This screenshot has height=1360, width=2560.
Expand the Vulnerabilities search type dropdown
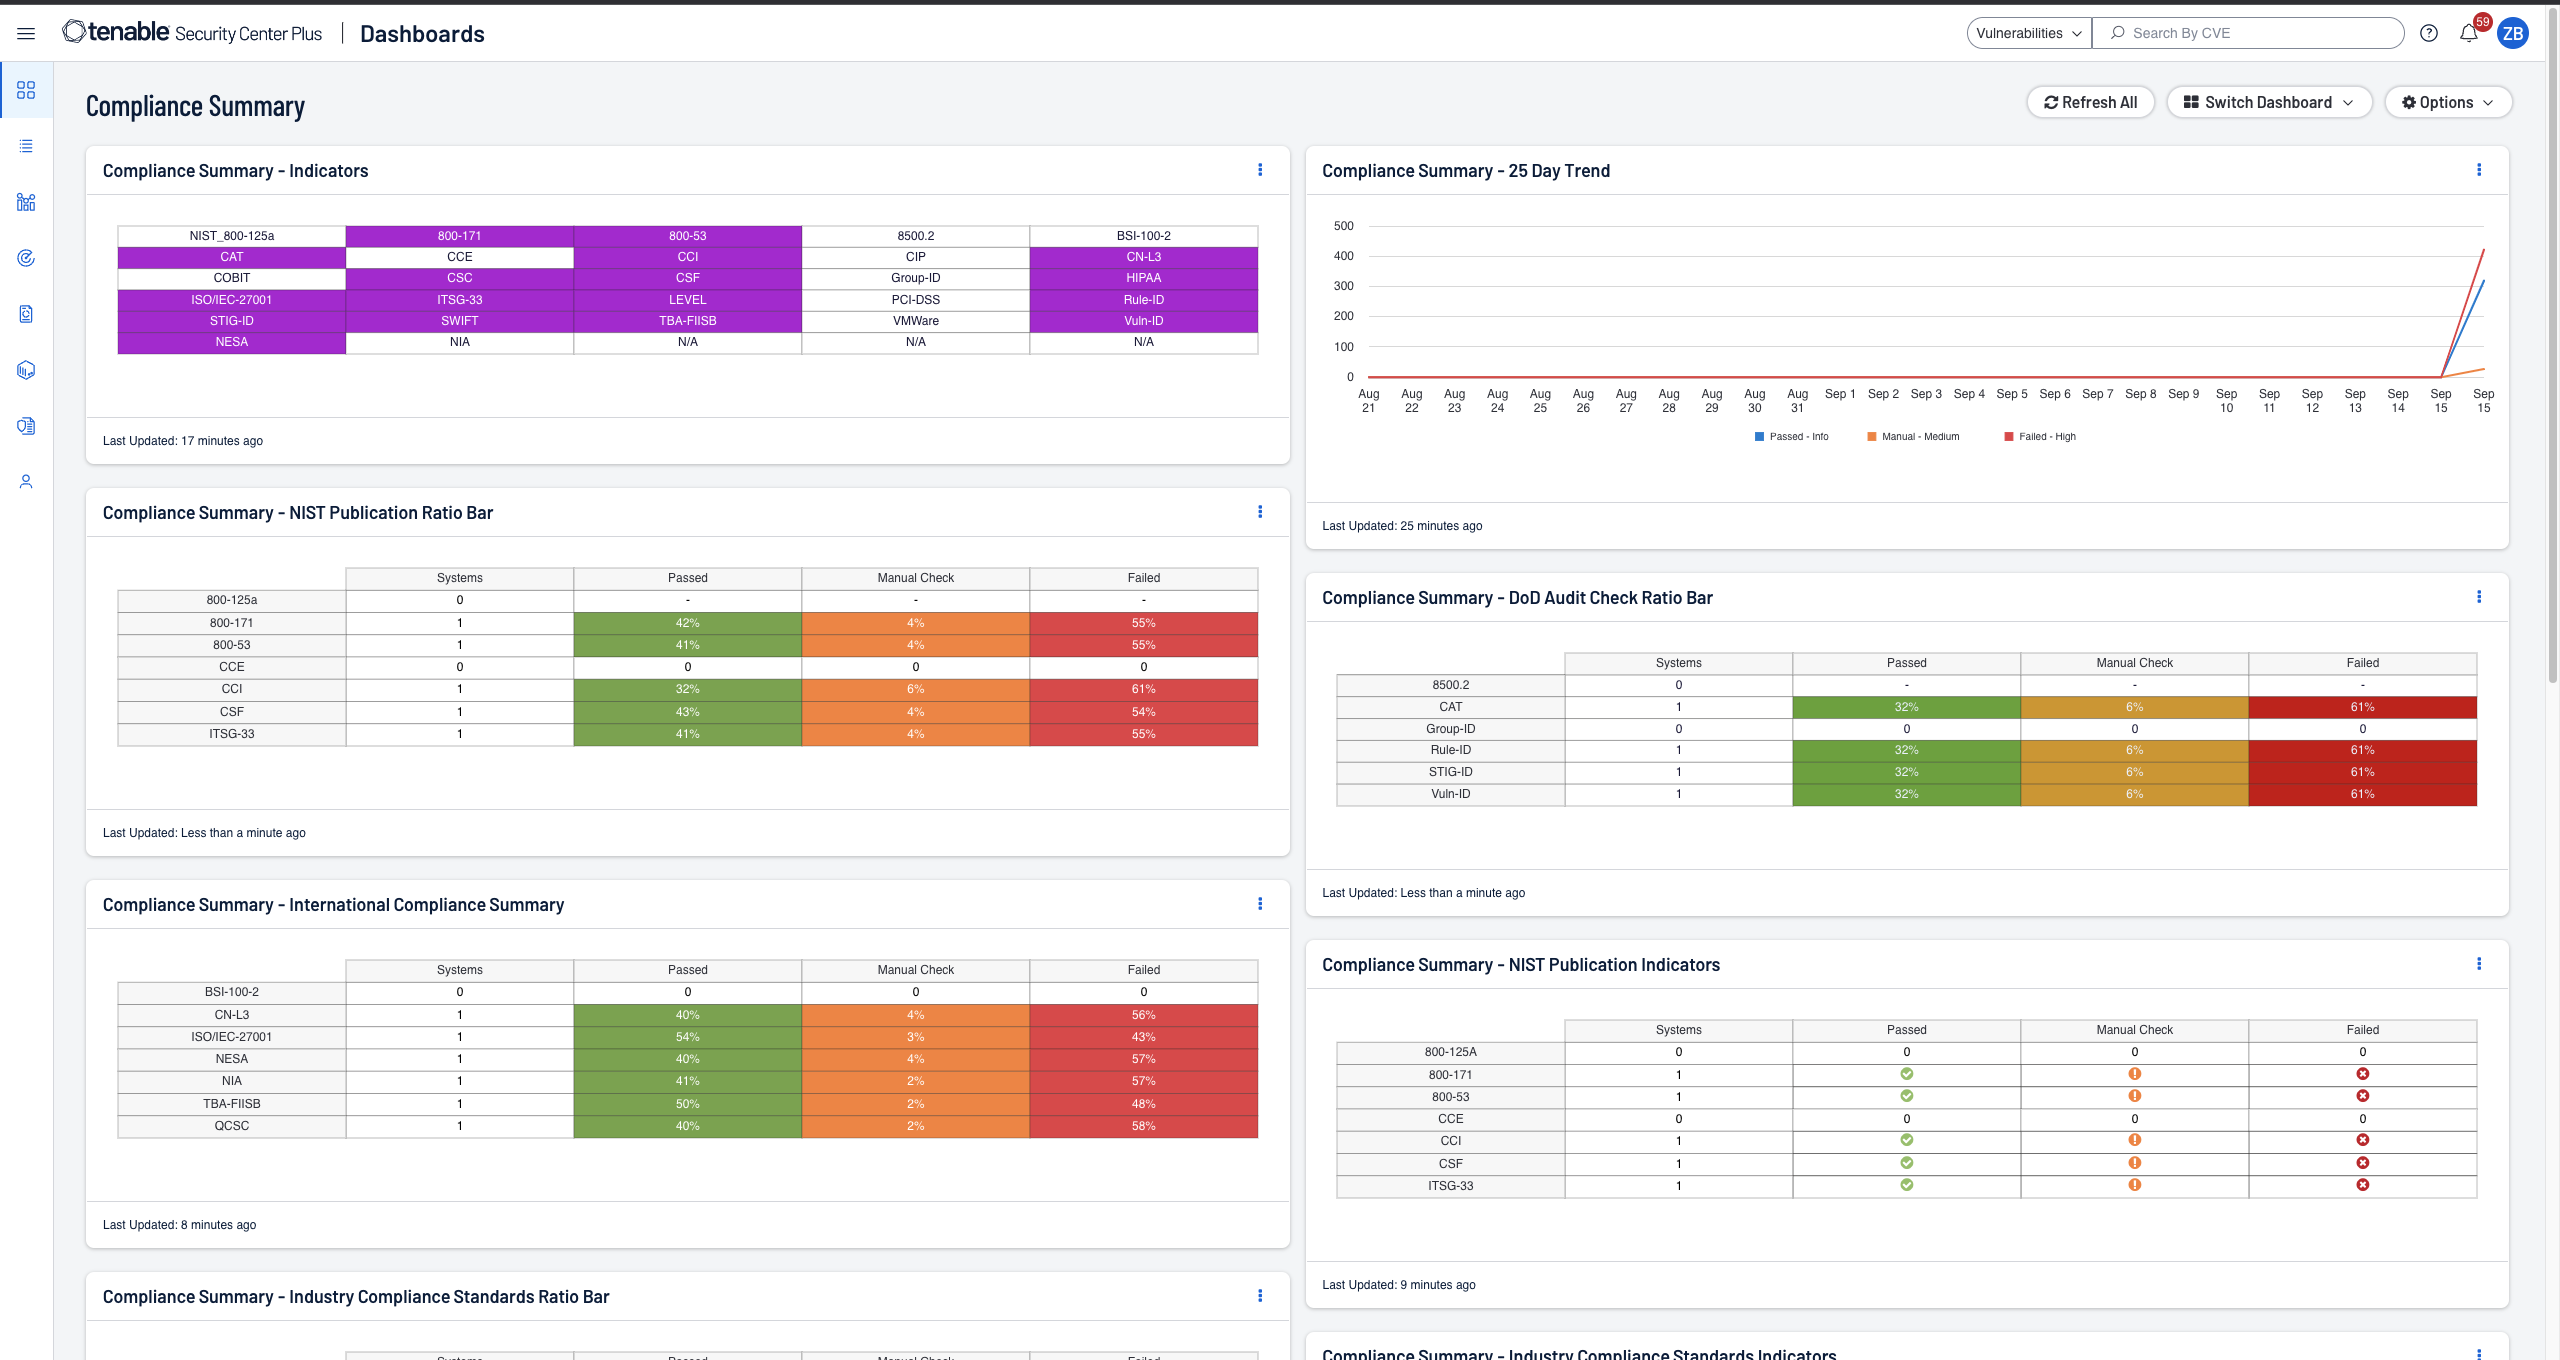[x=2028, y=33]
